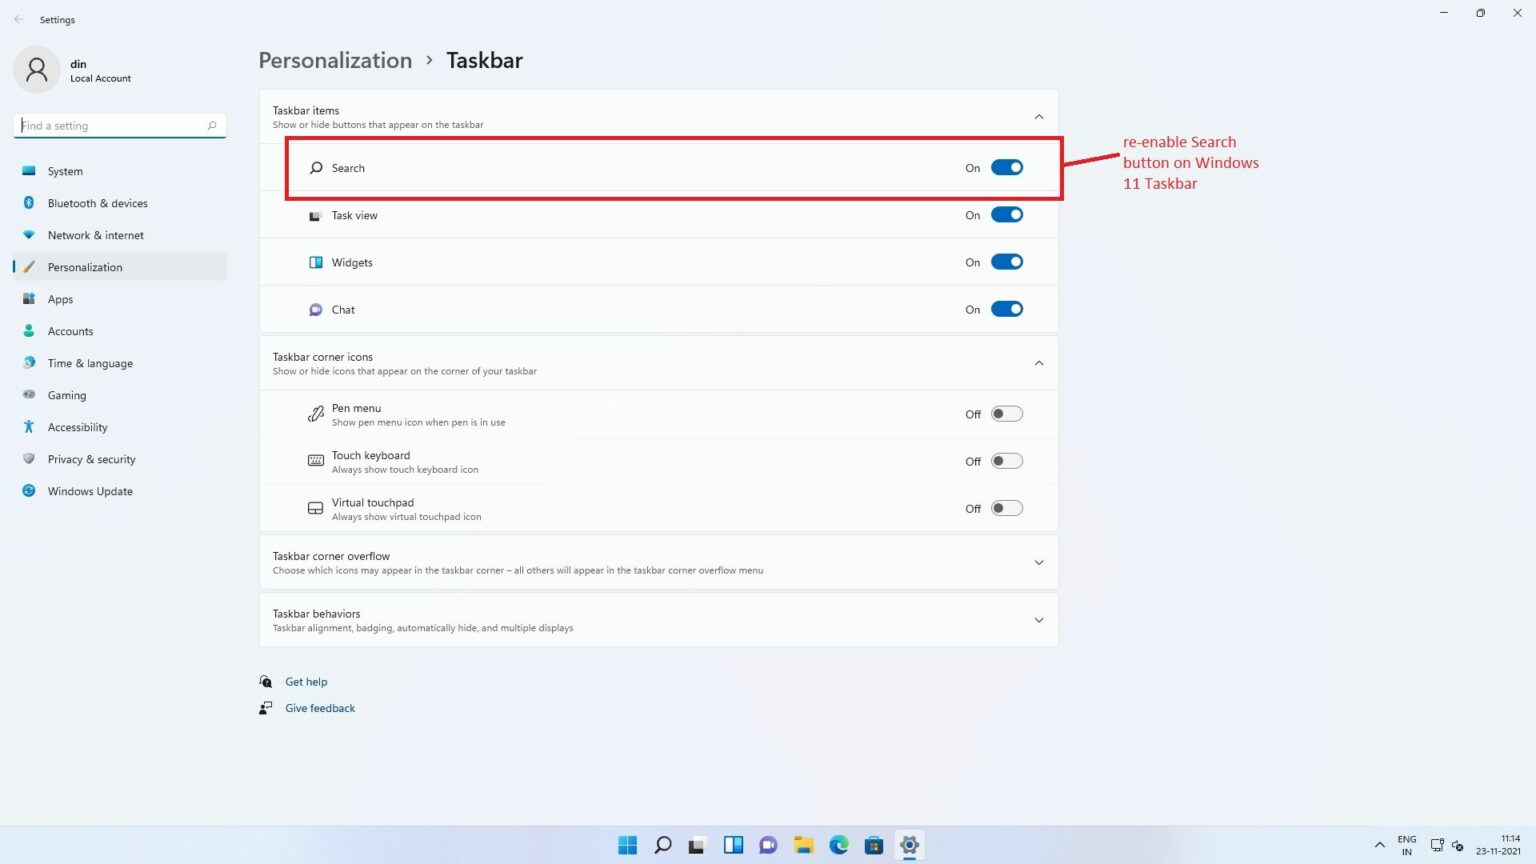Expand the Taskbar corner overflow section
Screen dimensions: 1536x864
click(x=1038, y=562)
